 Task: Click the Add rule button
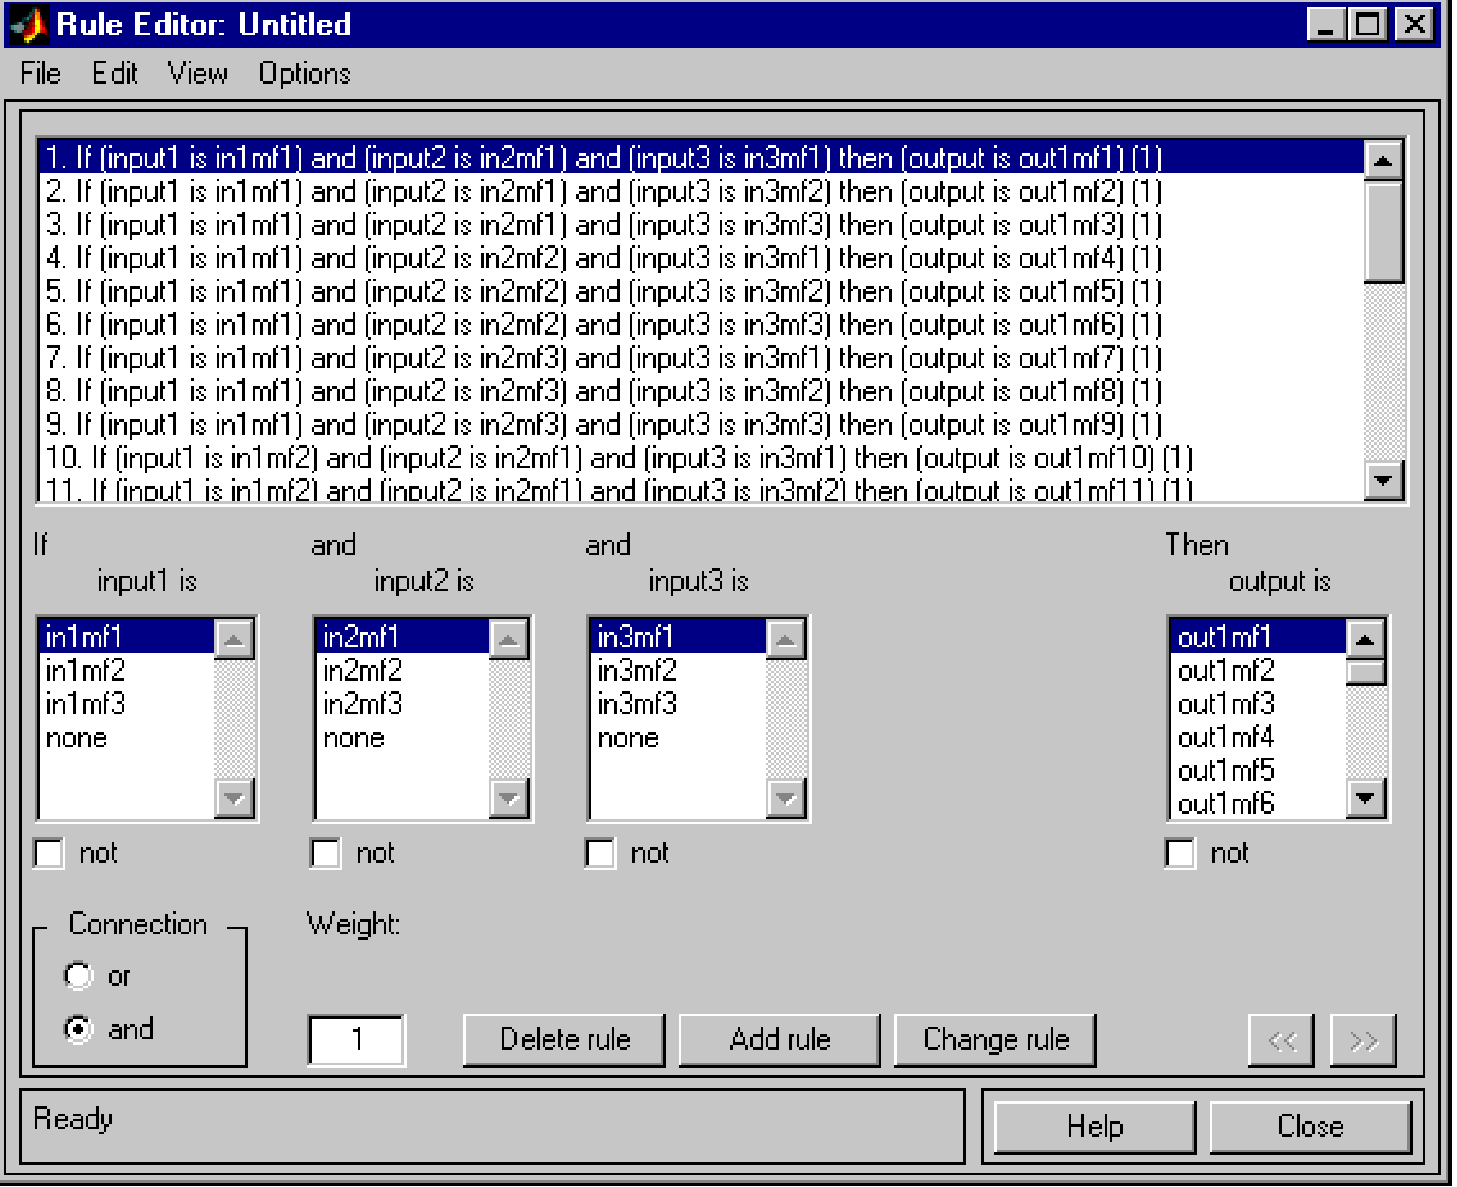[x=780, y=1040]
